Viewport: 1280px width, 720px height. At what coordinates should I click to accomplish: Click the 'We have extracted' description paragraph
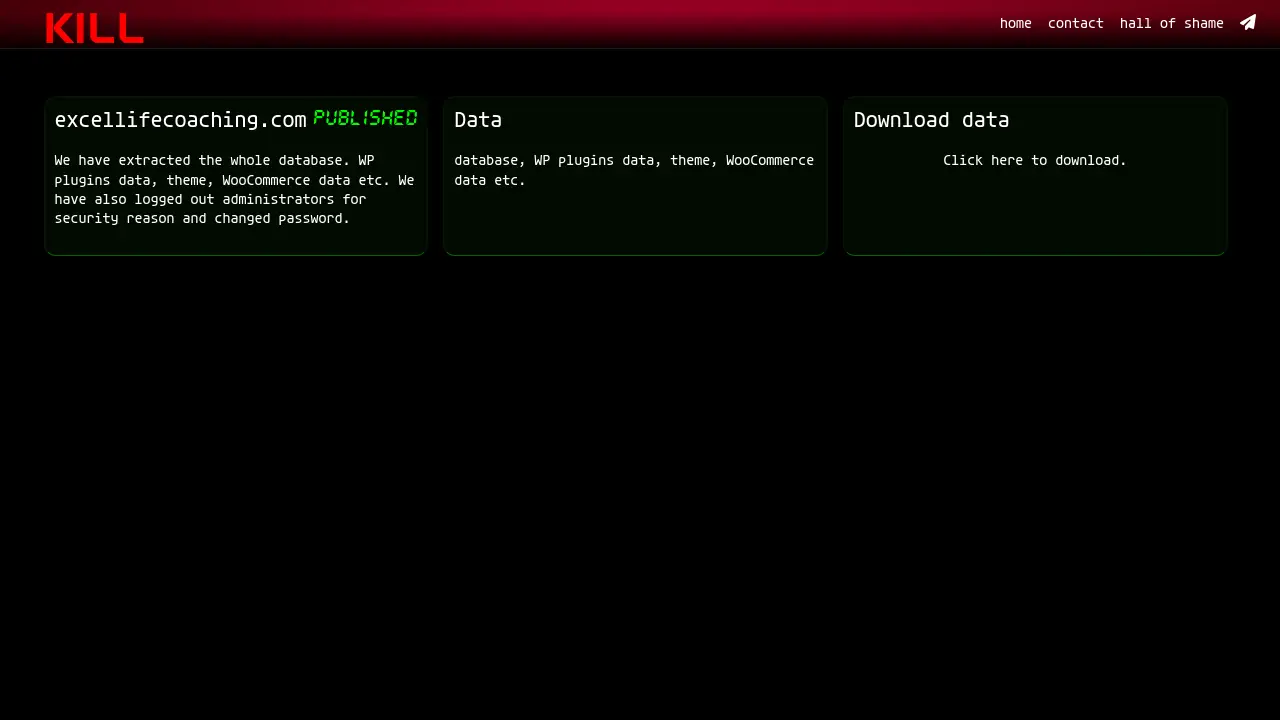tap(234, 189)
